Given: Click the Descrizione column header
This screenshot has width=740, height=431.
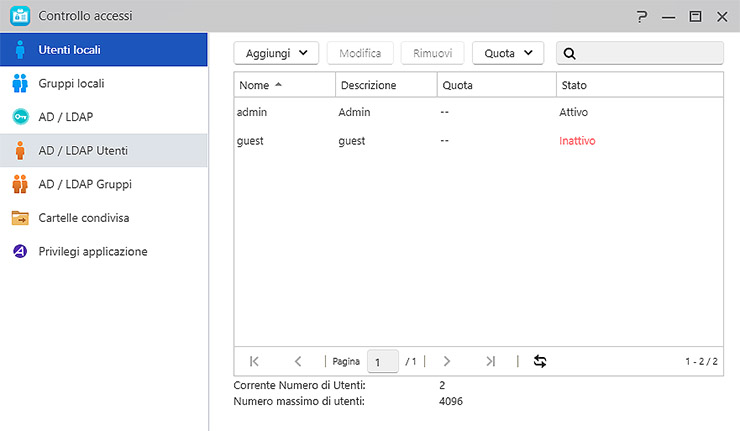Looking at the screenshot, I should (x=368, y=85).
